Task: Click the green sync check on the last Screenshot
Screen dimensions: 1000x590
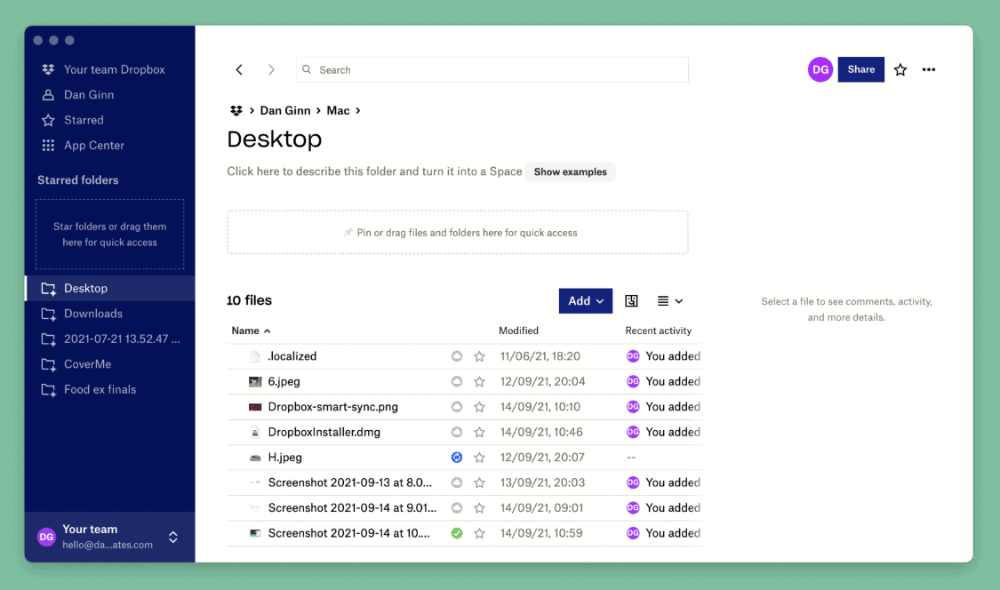Action: 456,533
